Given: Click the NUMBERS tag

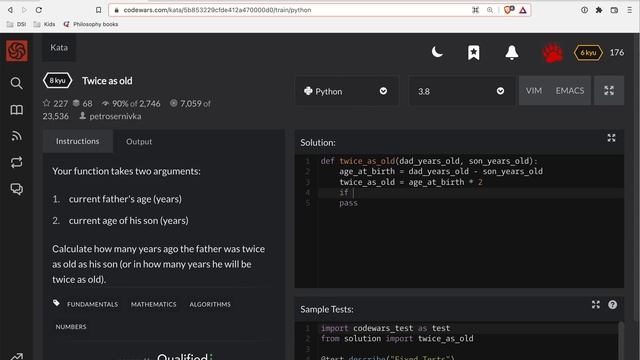Looking at the screenshot, I should pos(71,327).
